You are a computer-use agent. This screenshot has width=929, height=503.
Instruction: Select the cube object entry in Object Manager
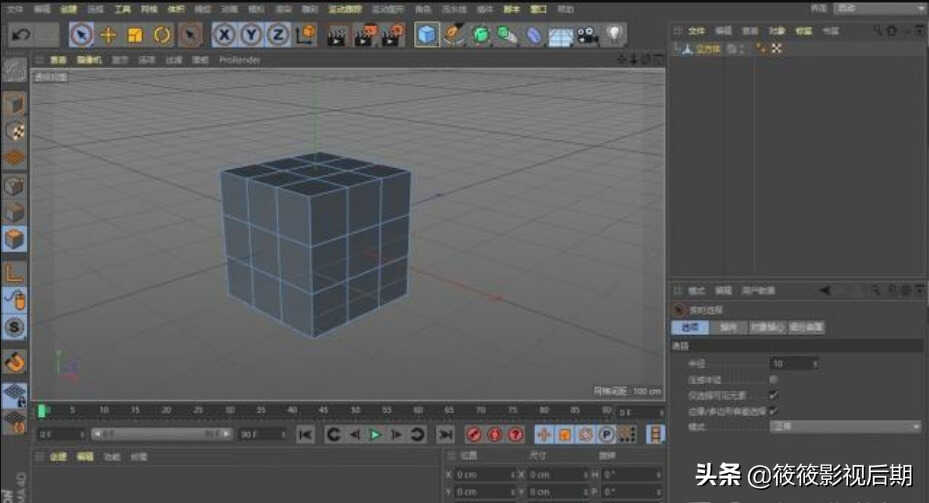tap(707, 49)
